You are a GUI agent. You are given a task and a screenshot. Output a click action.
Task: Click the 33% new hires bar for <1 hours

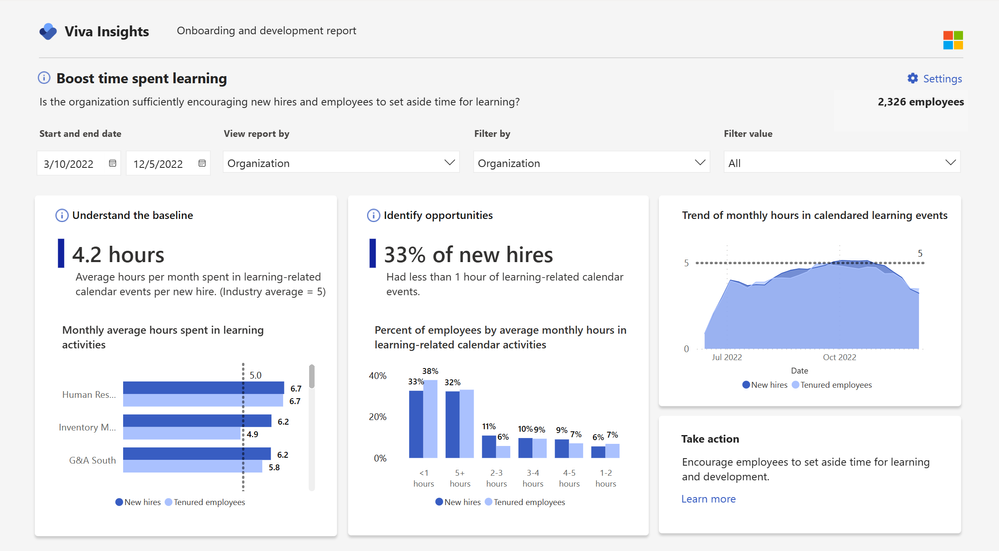pos(416,424)
